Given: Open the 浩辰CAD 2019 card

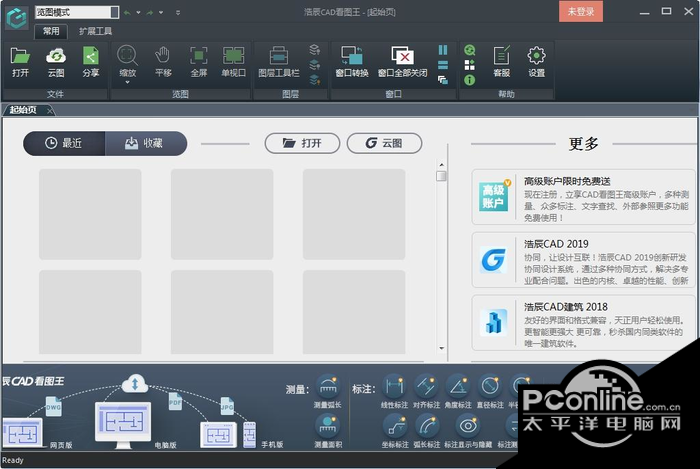Looking at the screenshot, I should (583, 260).
